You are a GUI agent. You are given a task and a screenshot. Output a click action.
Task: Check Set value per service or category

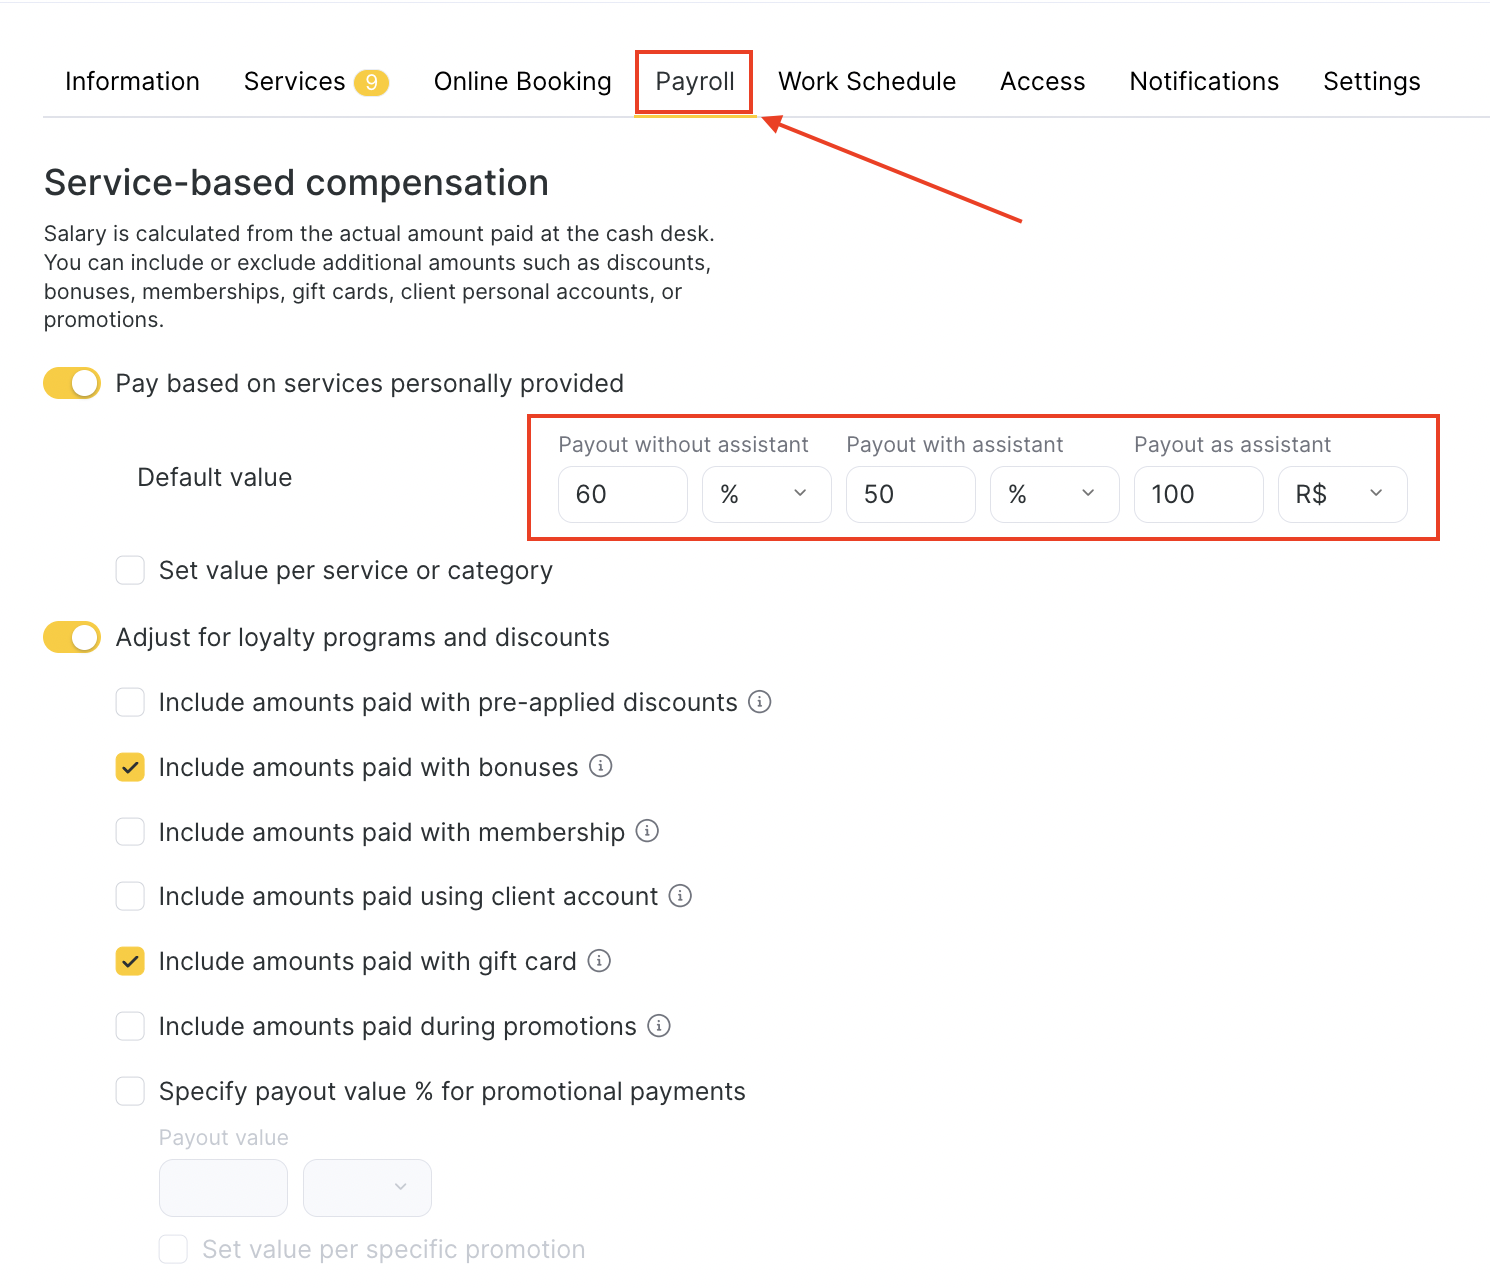coord(131,570)
